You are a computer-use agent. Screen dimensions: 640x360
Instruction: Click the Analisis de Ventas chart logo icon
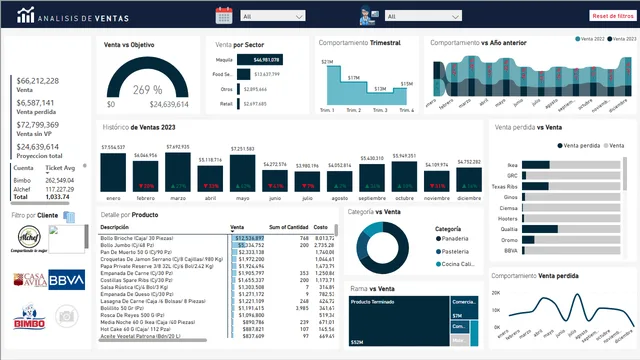tap(26, 15)
